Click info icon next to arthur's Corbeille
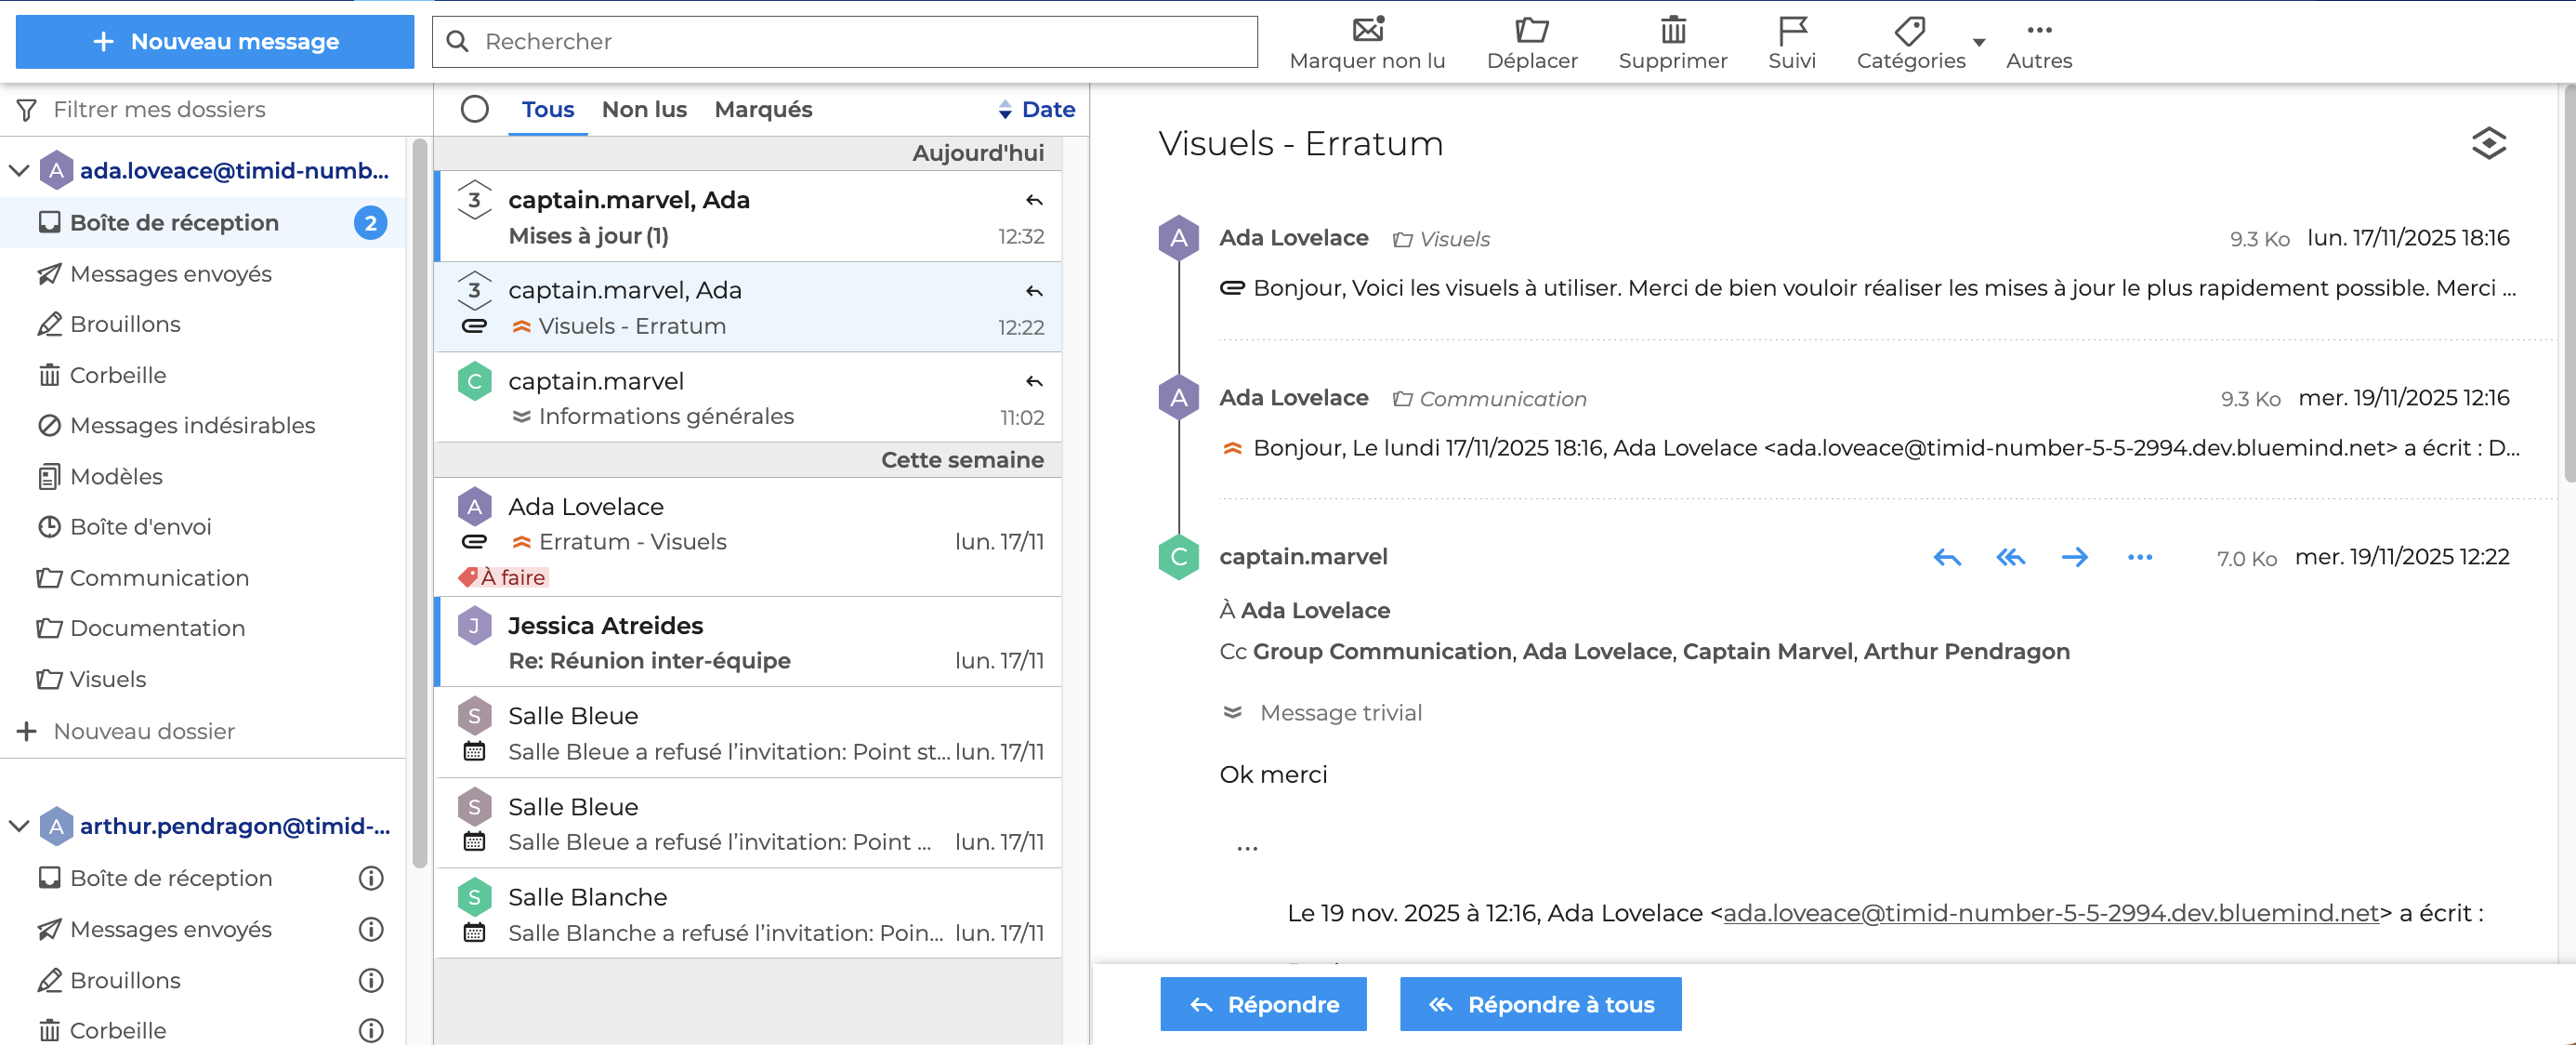Viewport: 2576px width, 1045px height. point(371,1030)
